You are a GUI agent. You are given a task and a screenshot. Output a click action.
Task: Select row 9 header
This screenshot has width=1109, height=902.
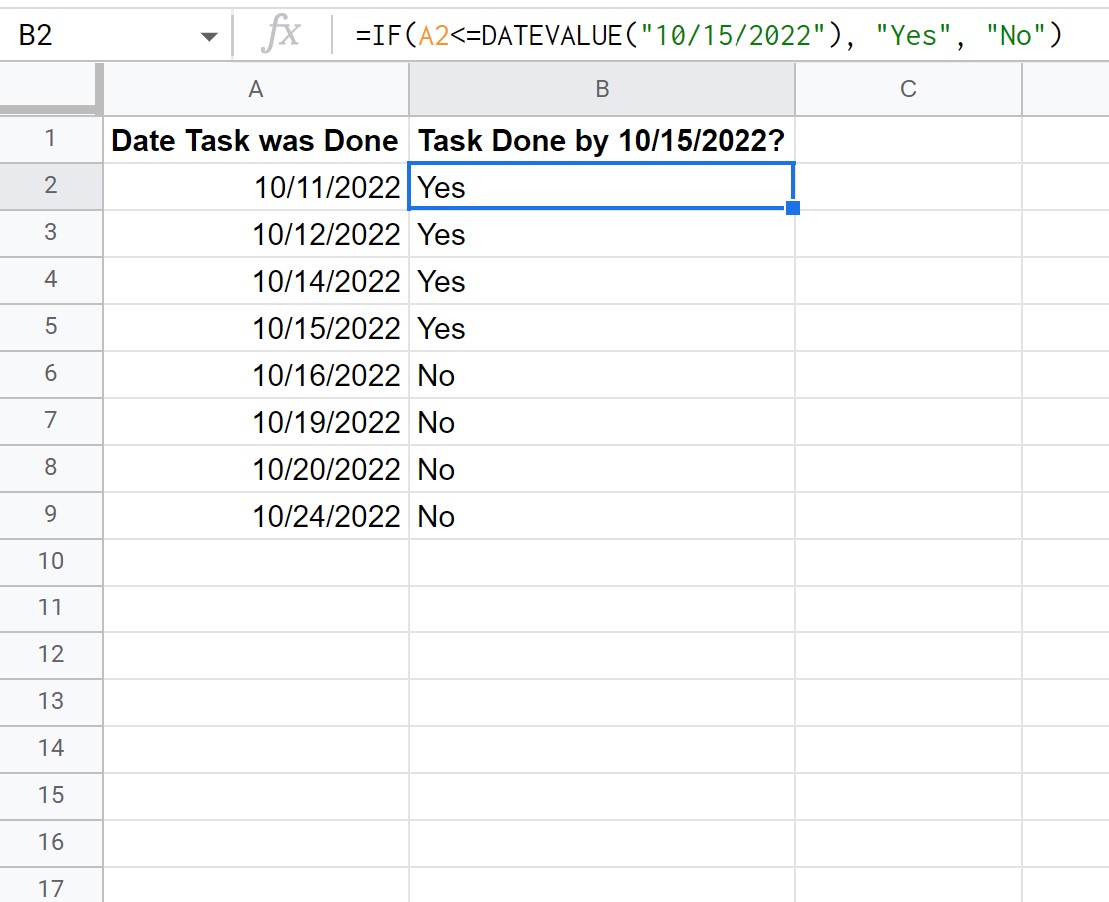point(51,514)
